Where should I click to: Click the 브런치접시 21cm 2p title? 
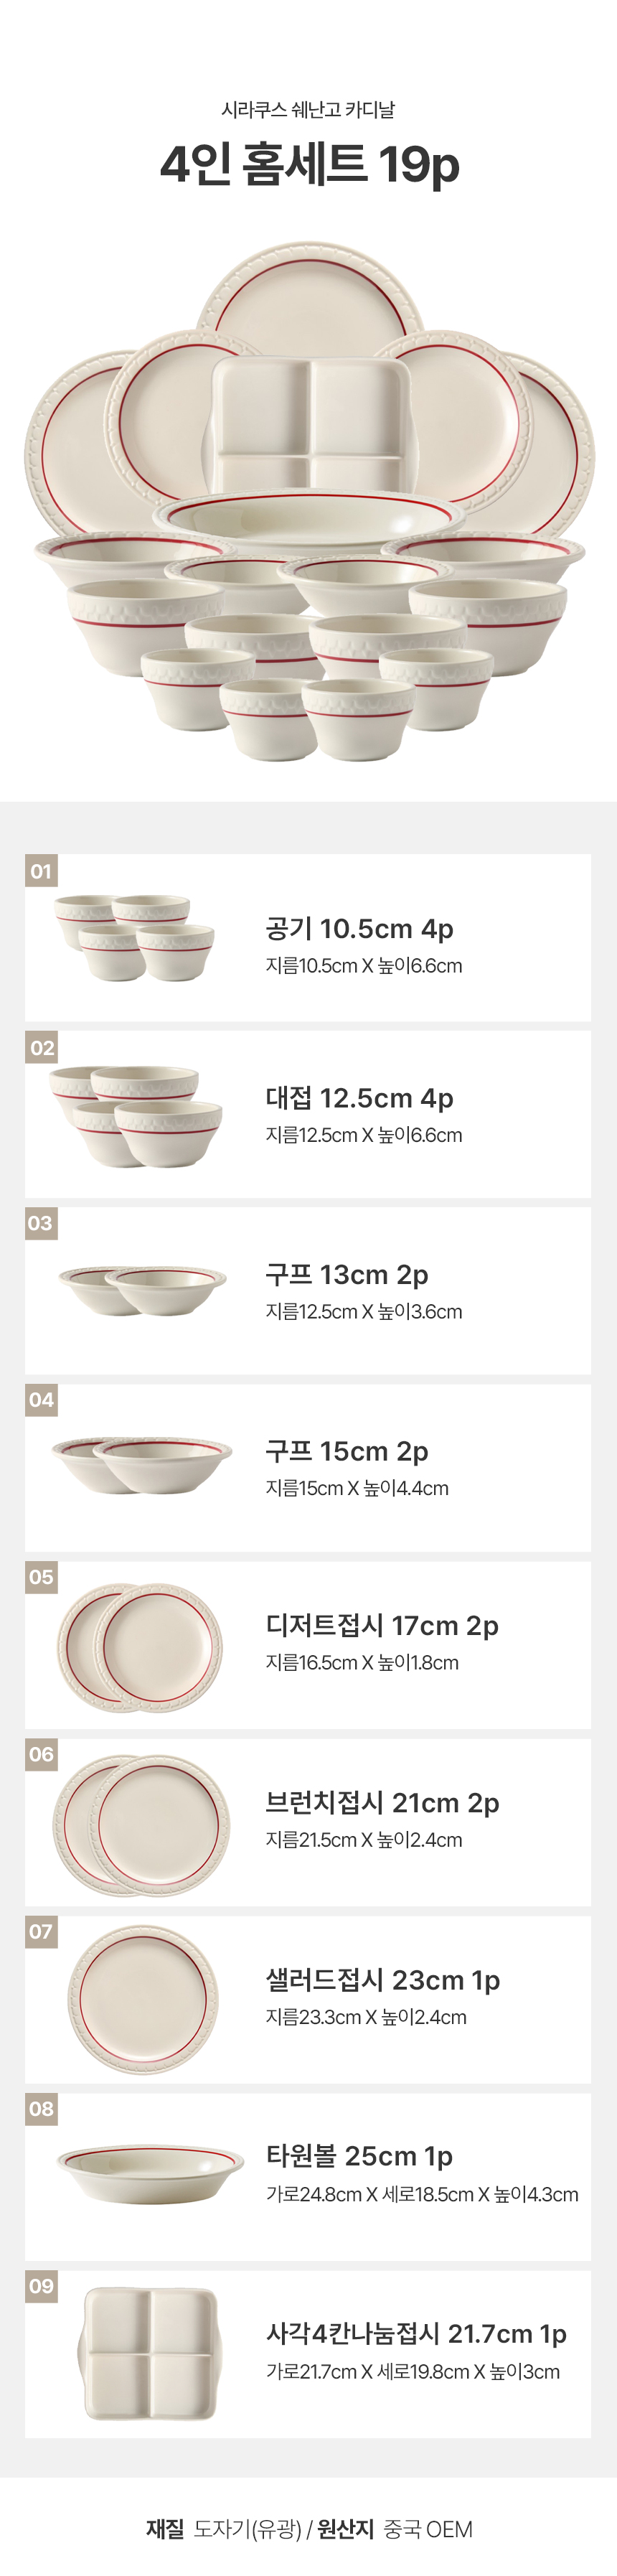382,1802
